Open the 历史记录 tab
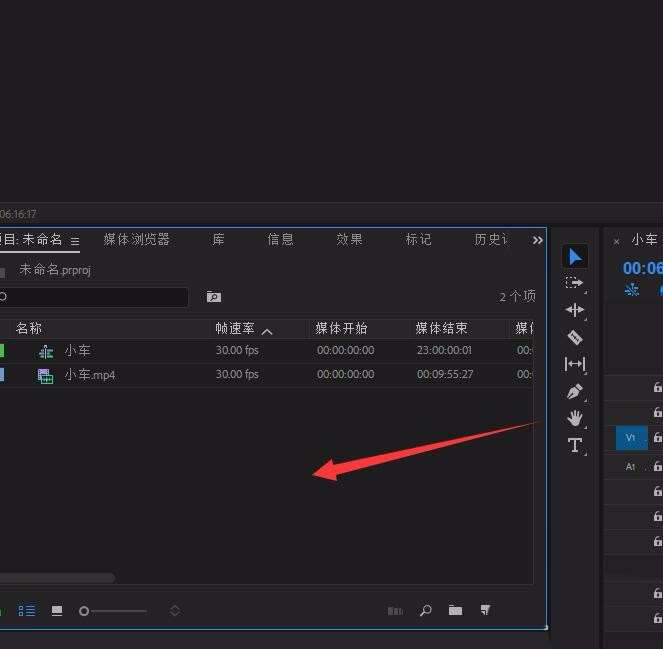This screenshot has height=649, width=663. 490,240
